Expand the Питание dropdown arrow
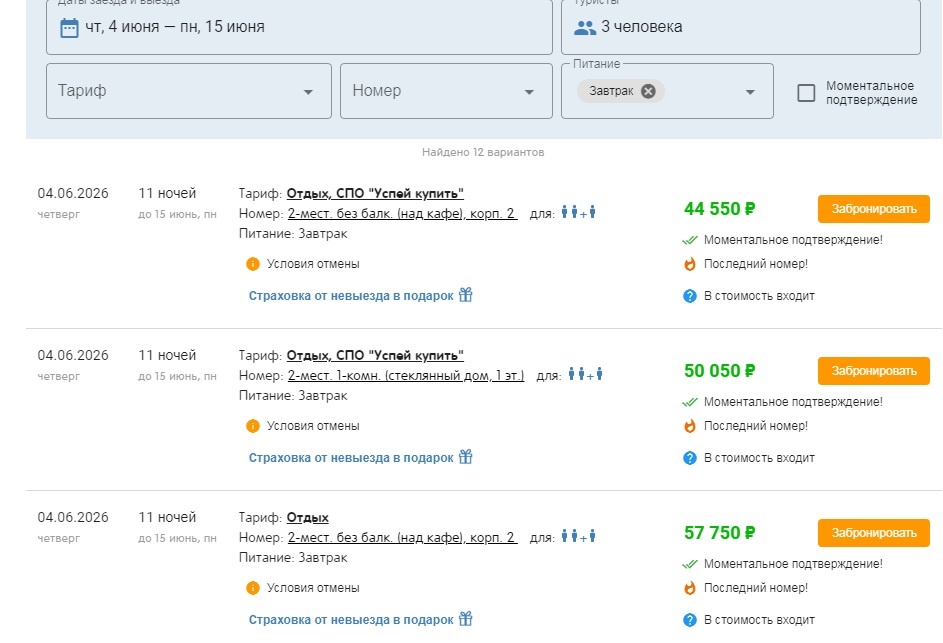Screen dimensions: 943x643 tap(750, 92)
